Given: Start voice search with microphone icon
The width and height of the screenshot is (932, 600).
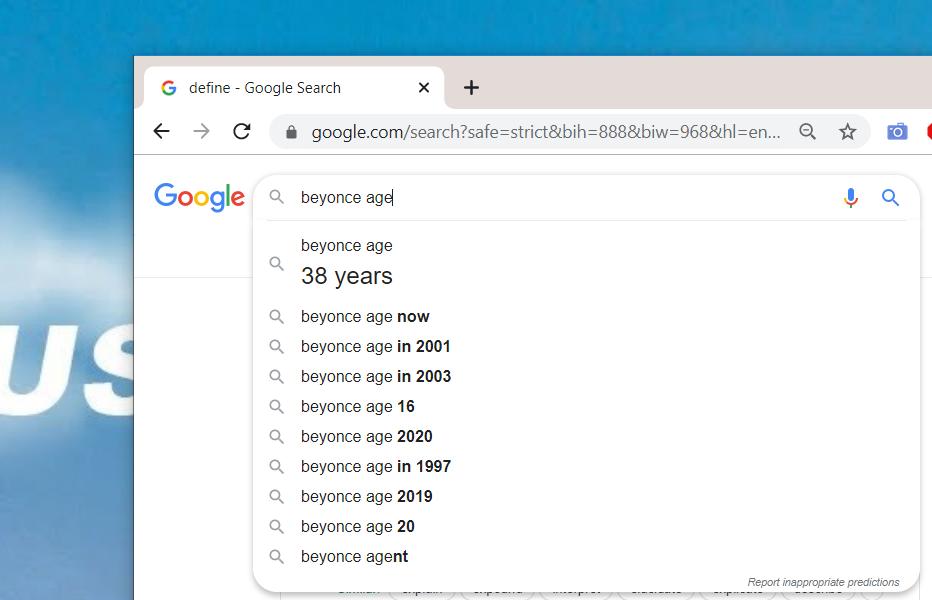Looking at the screenshot, I should 851,197.
